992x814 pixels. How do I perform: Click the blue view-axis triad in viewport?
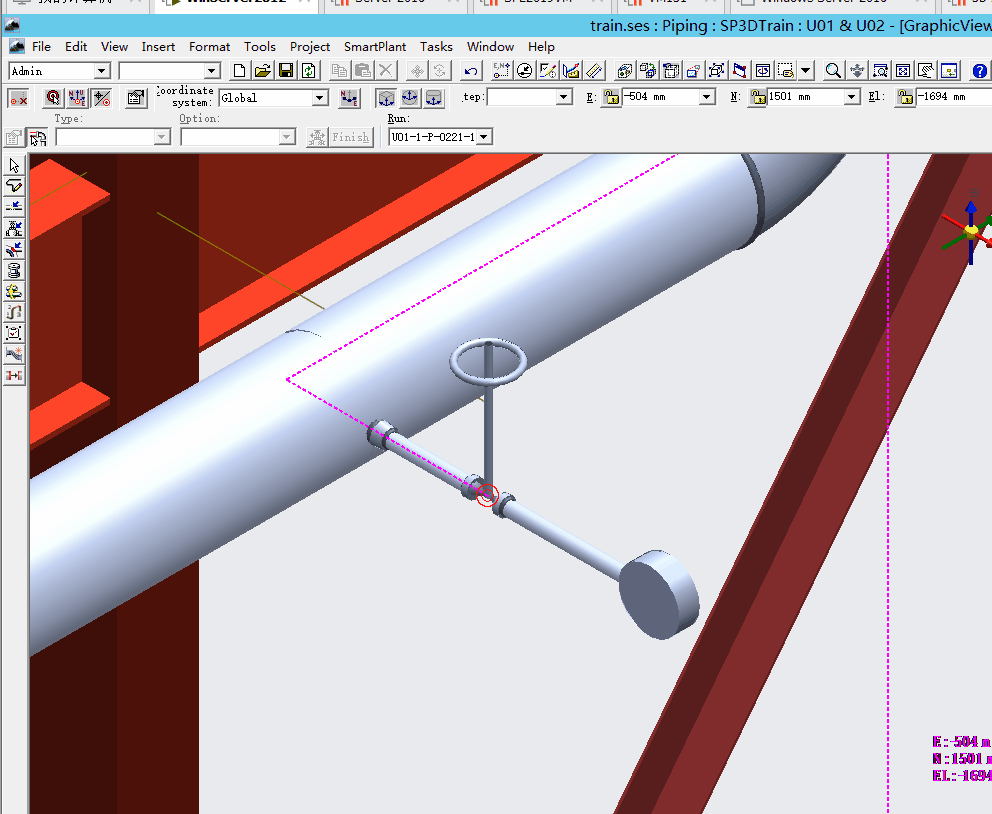click(971, 231)
